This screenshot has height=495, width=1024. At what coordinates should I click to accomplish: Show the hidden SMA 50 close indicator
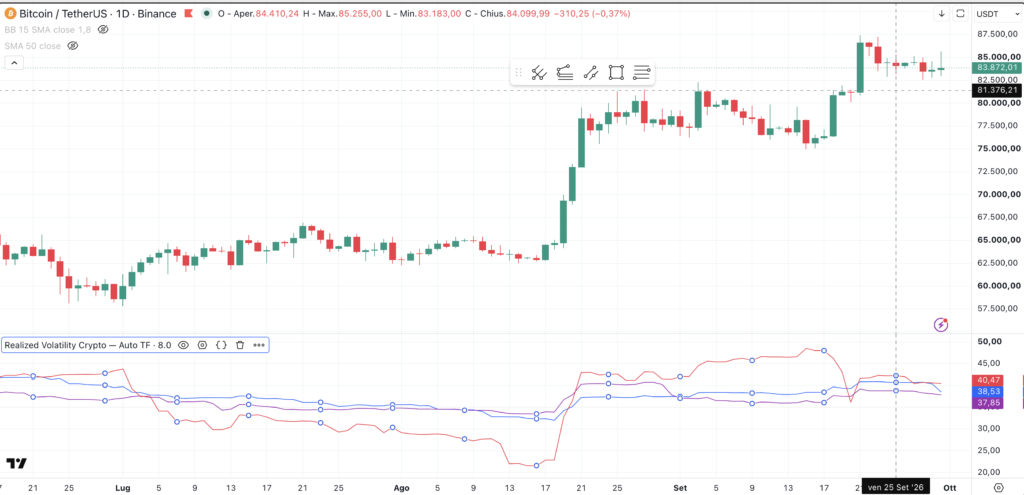[x=72, y=46]
